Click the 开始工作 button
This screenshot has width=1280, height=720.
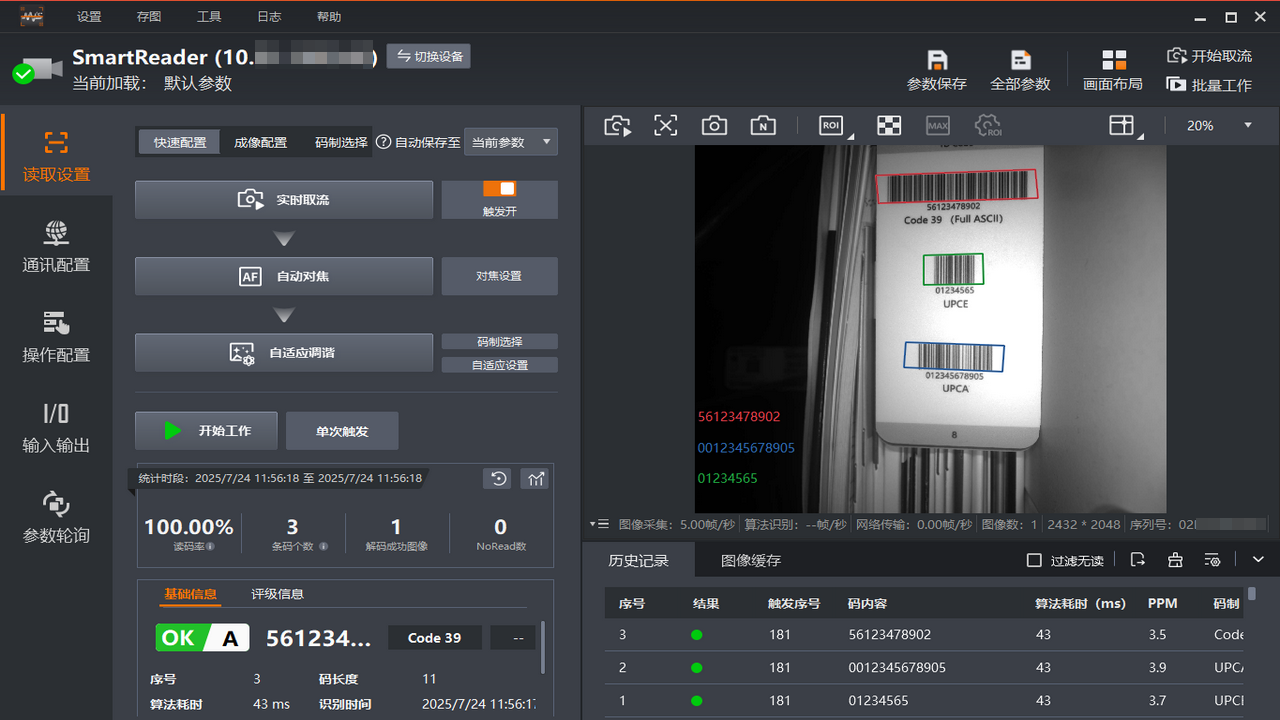(208, 431)
